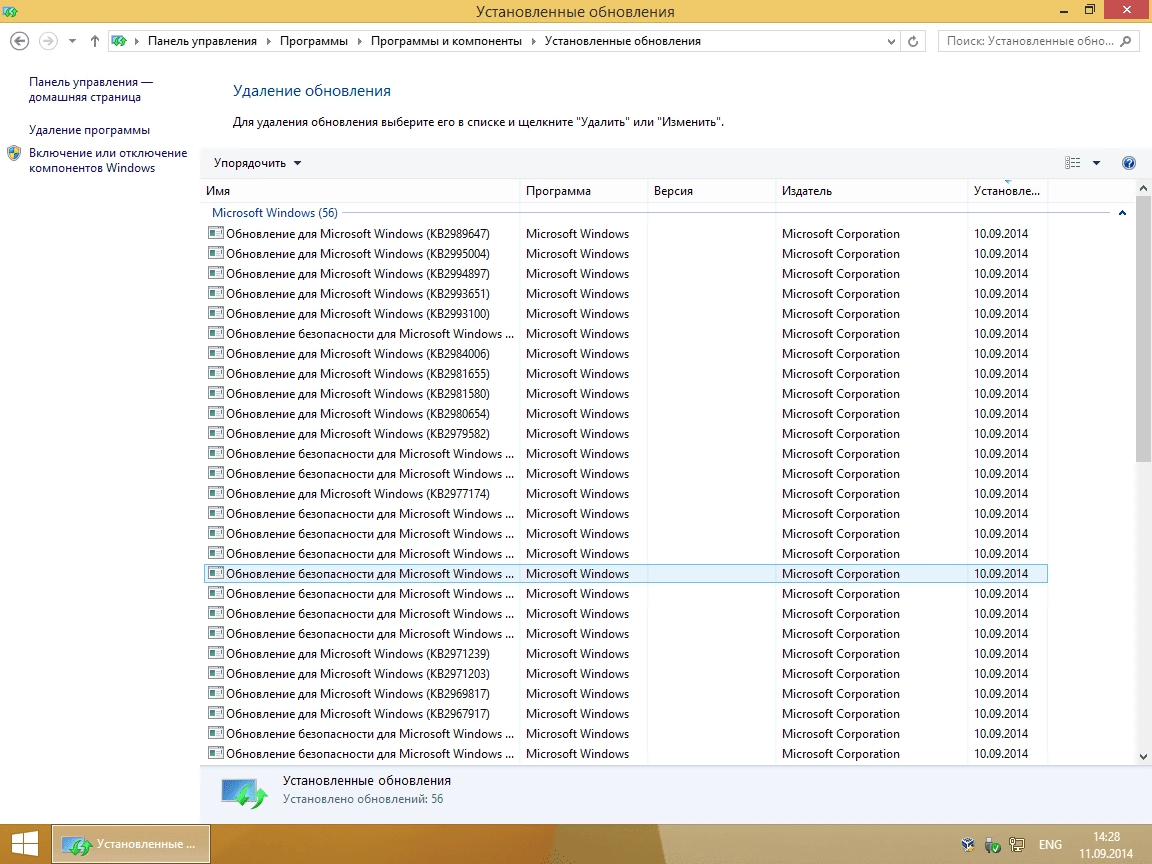
Task: Click the leftmost system tray icon
Action: pos(968,845)
